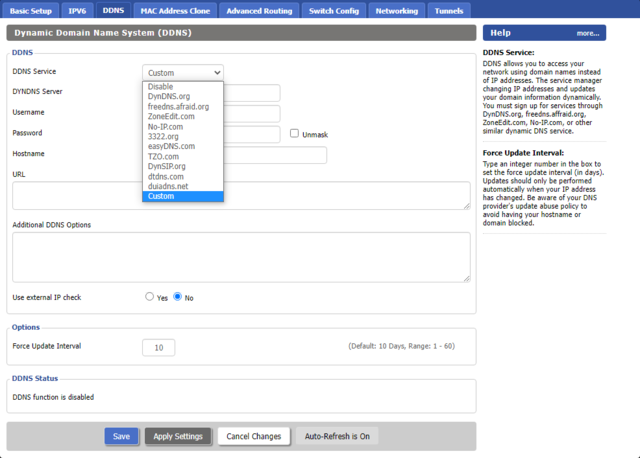Screen dimensions: 640x458
Task: Set external IP check to No
Action: tap(178, 297)
